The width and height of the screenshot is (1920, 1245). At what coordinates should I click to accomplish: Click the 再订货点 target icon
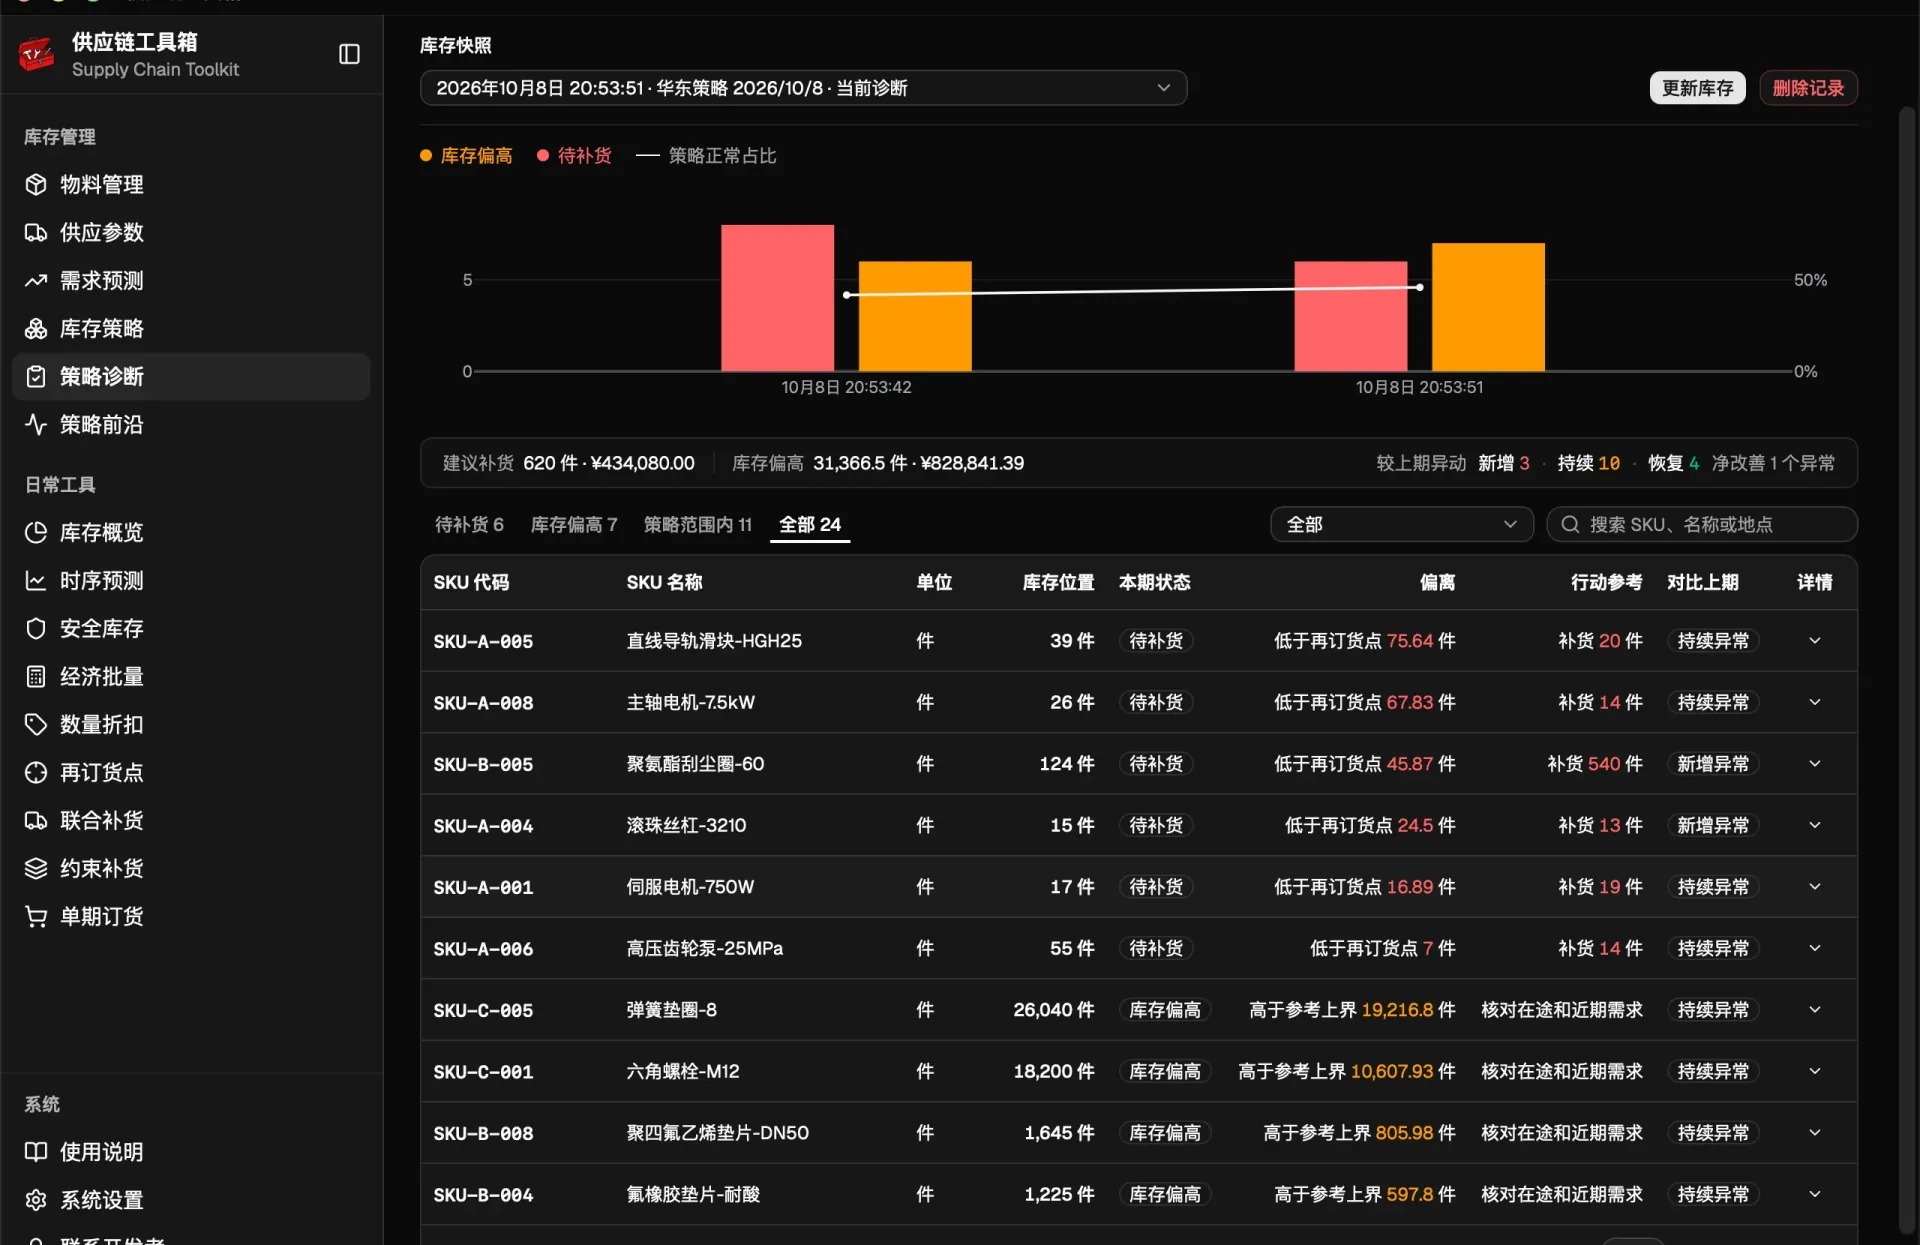[36, 772]
